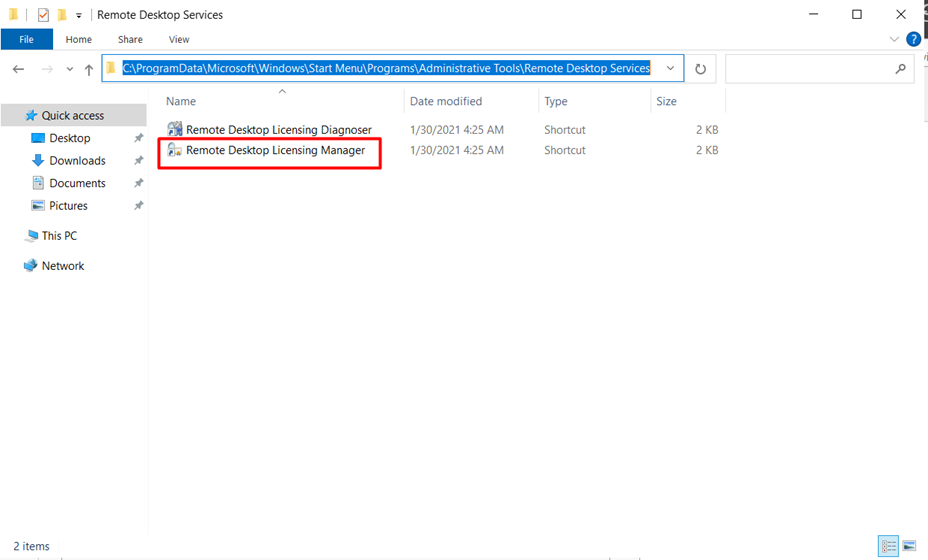Select Quick access in the navigation pane
928x560 pixels.
pos(73,115)
